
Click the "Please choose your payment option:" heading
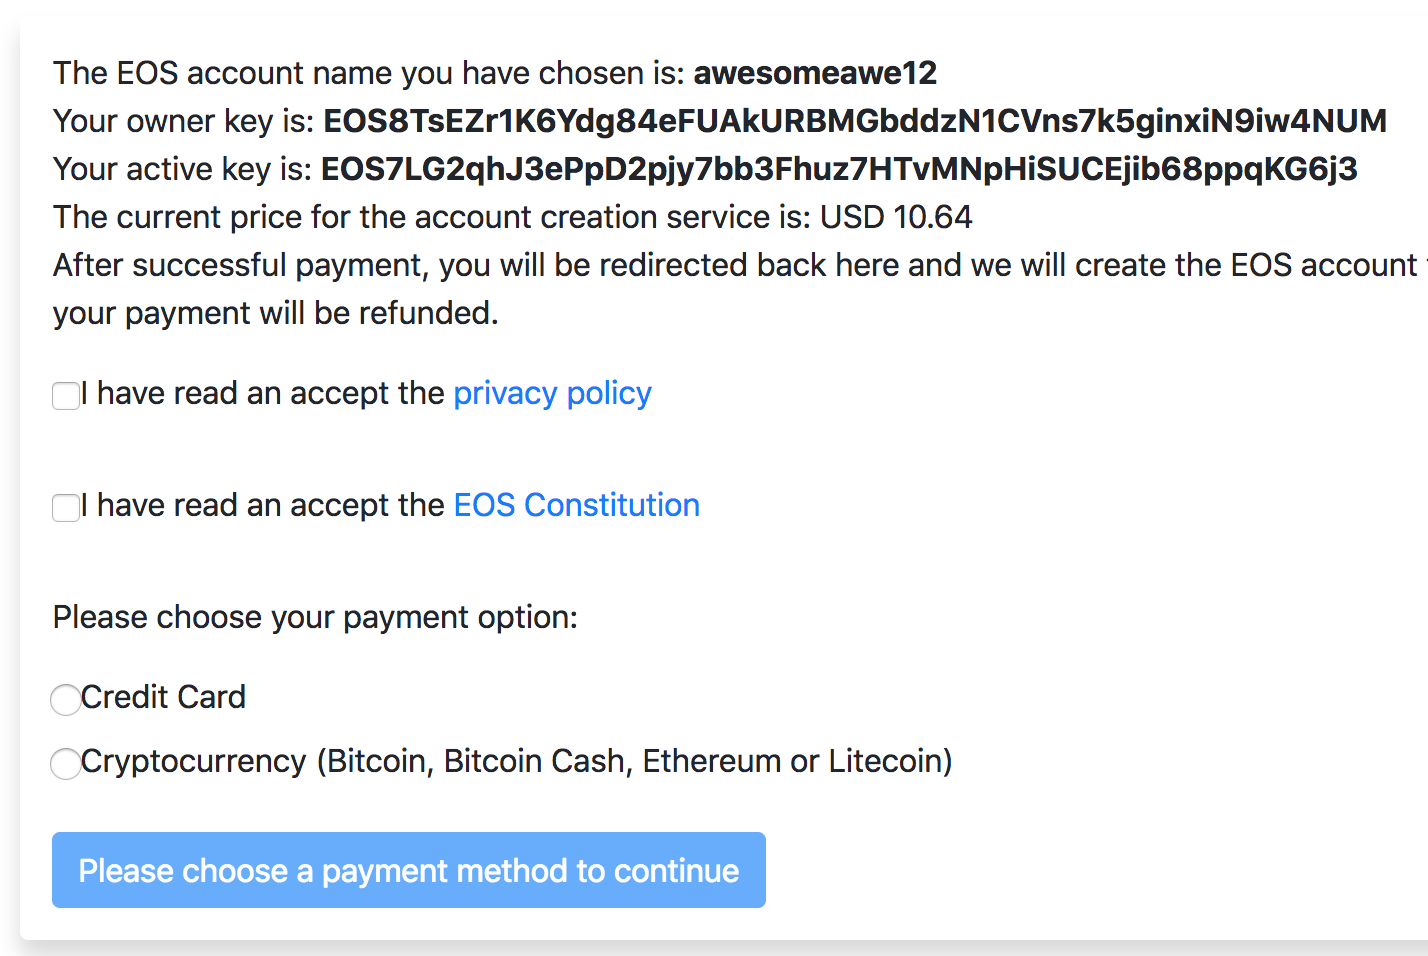coord(315,618)
